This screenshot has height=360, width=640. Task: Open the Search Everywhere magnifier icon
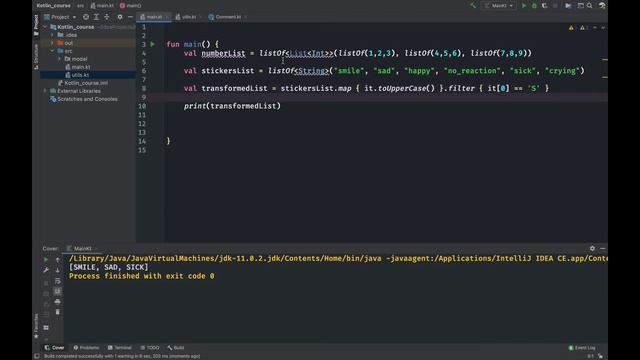[x=590, y=6]
